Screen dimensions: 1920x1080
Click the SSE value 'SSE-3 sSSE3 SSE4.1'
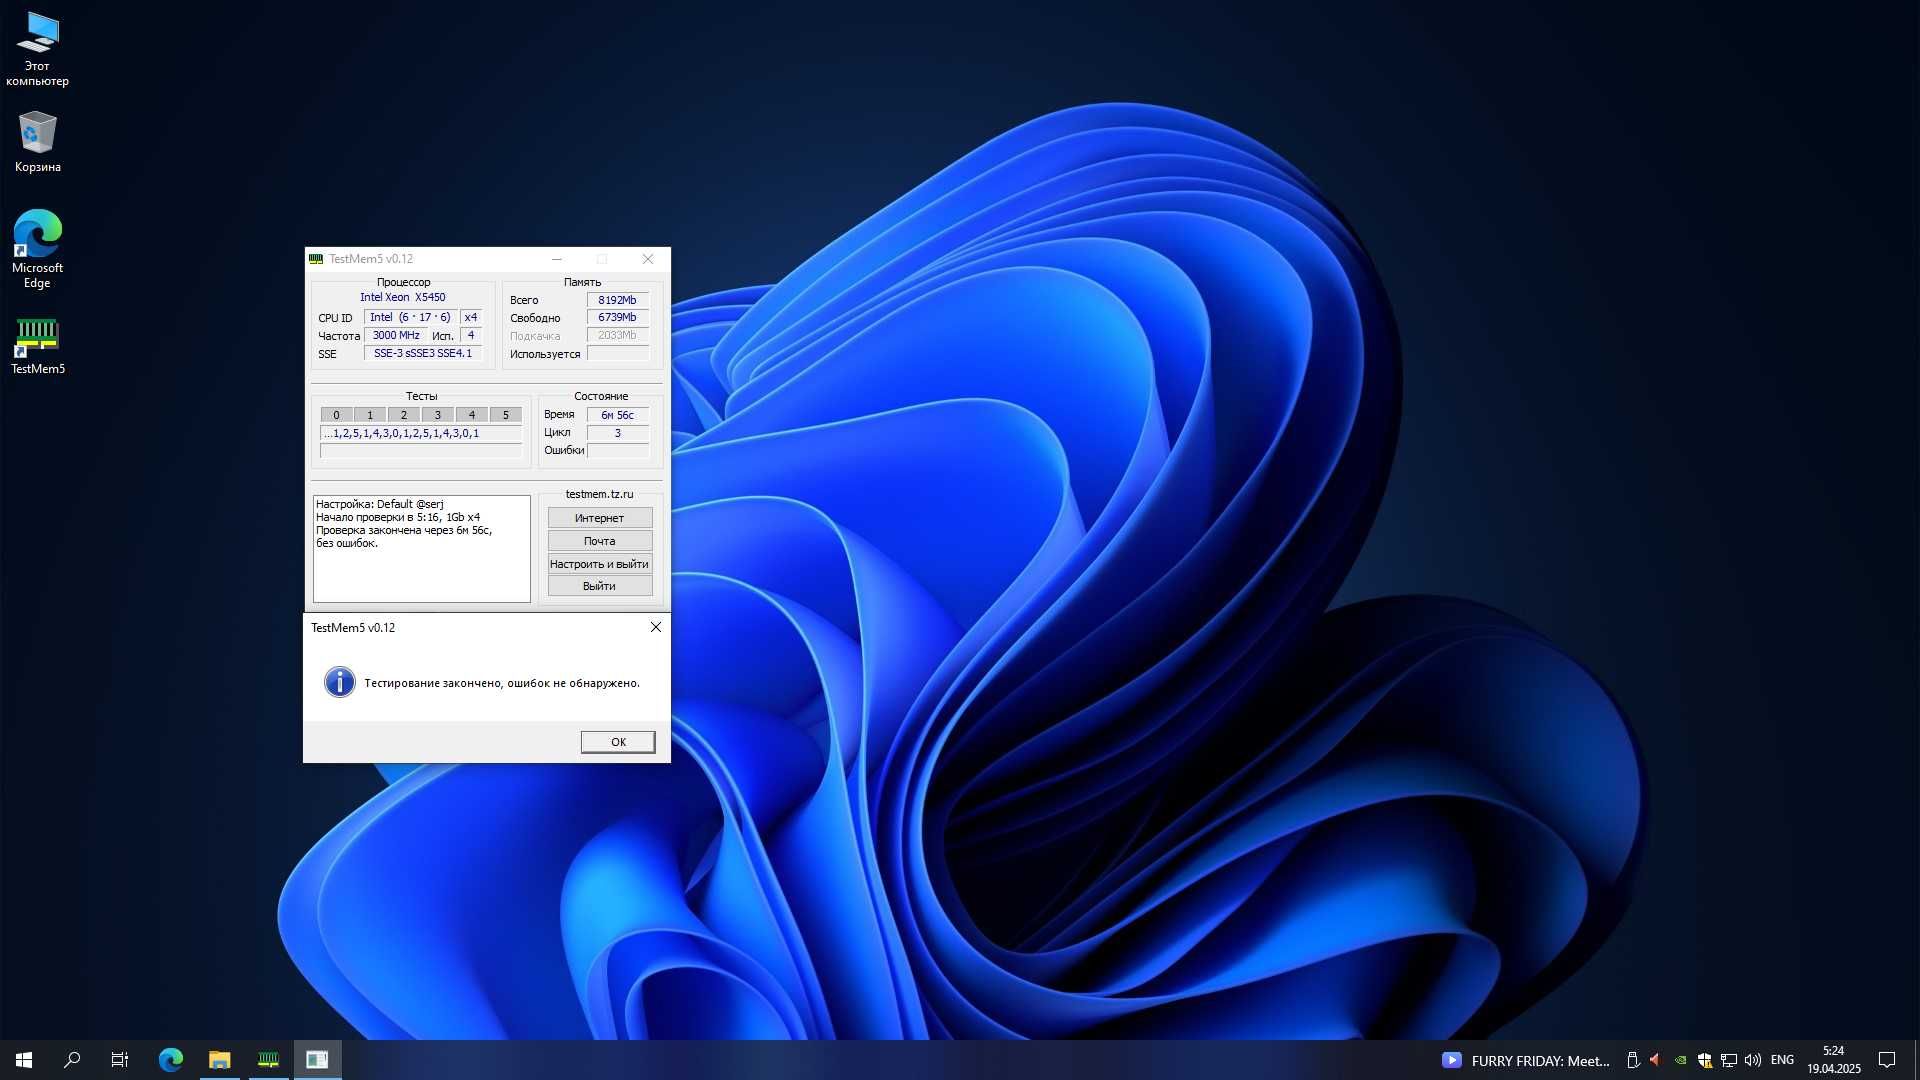pyautogui.click(x=423, y=353)
